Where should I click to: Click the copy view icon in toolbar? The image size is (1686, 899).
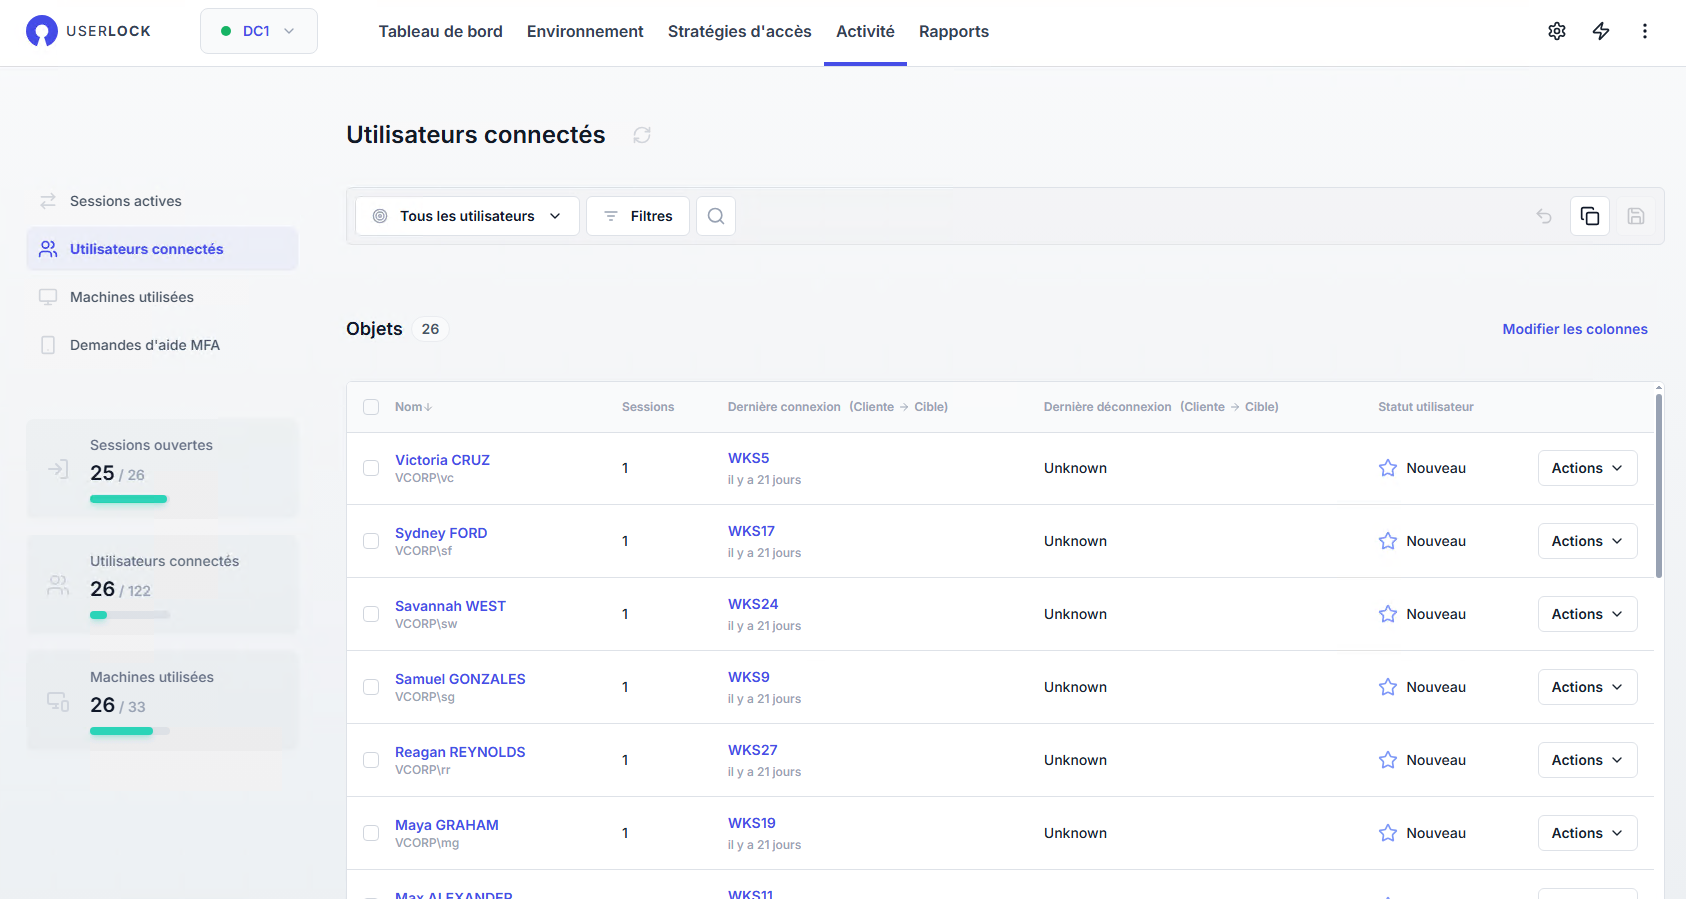tap(1589, 216)
